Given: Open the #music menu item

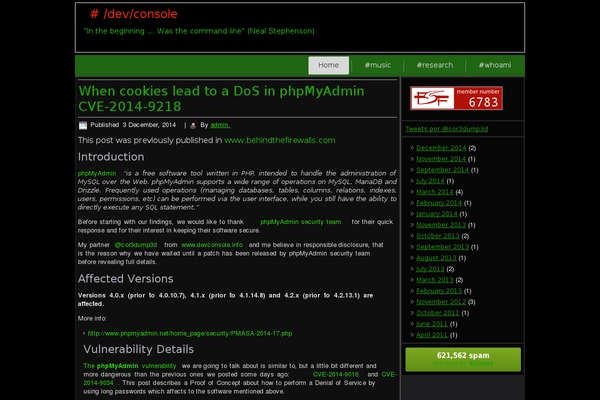Looking at the screenshot, I should (x=378, y=65).
